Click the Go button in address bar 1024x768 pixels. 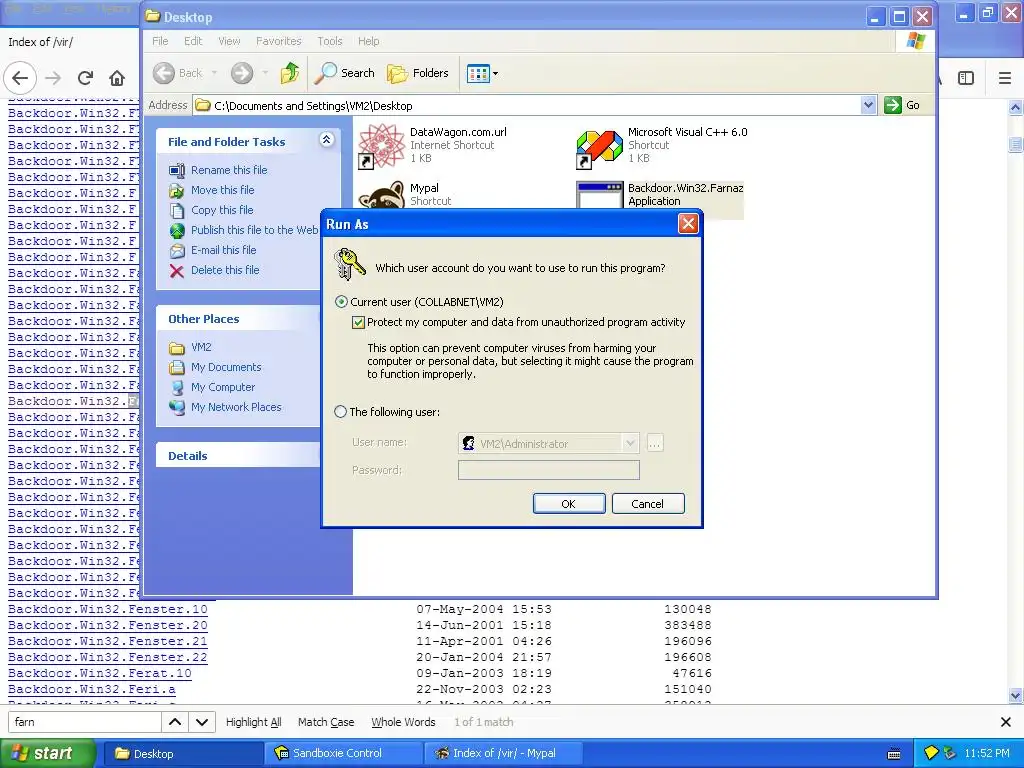pyautogui.click(x=902, y=105)
